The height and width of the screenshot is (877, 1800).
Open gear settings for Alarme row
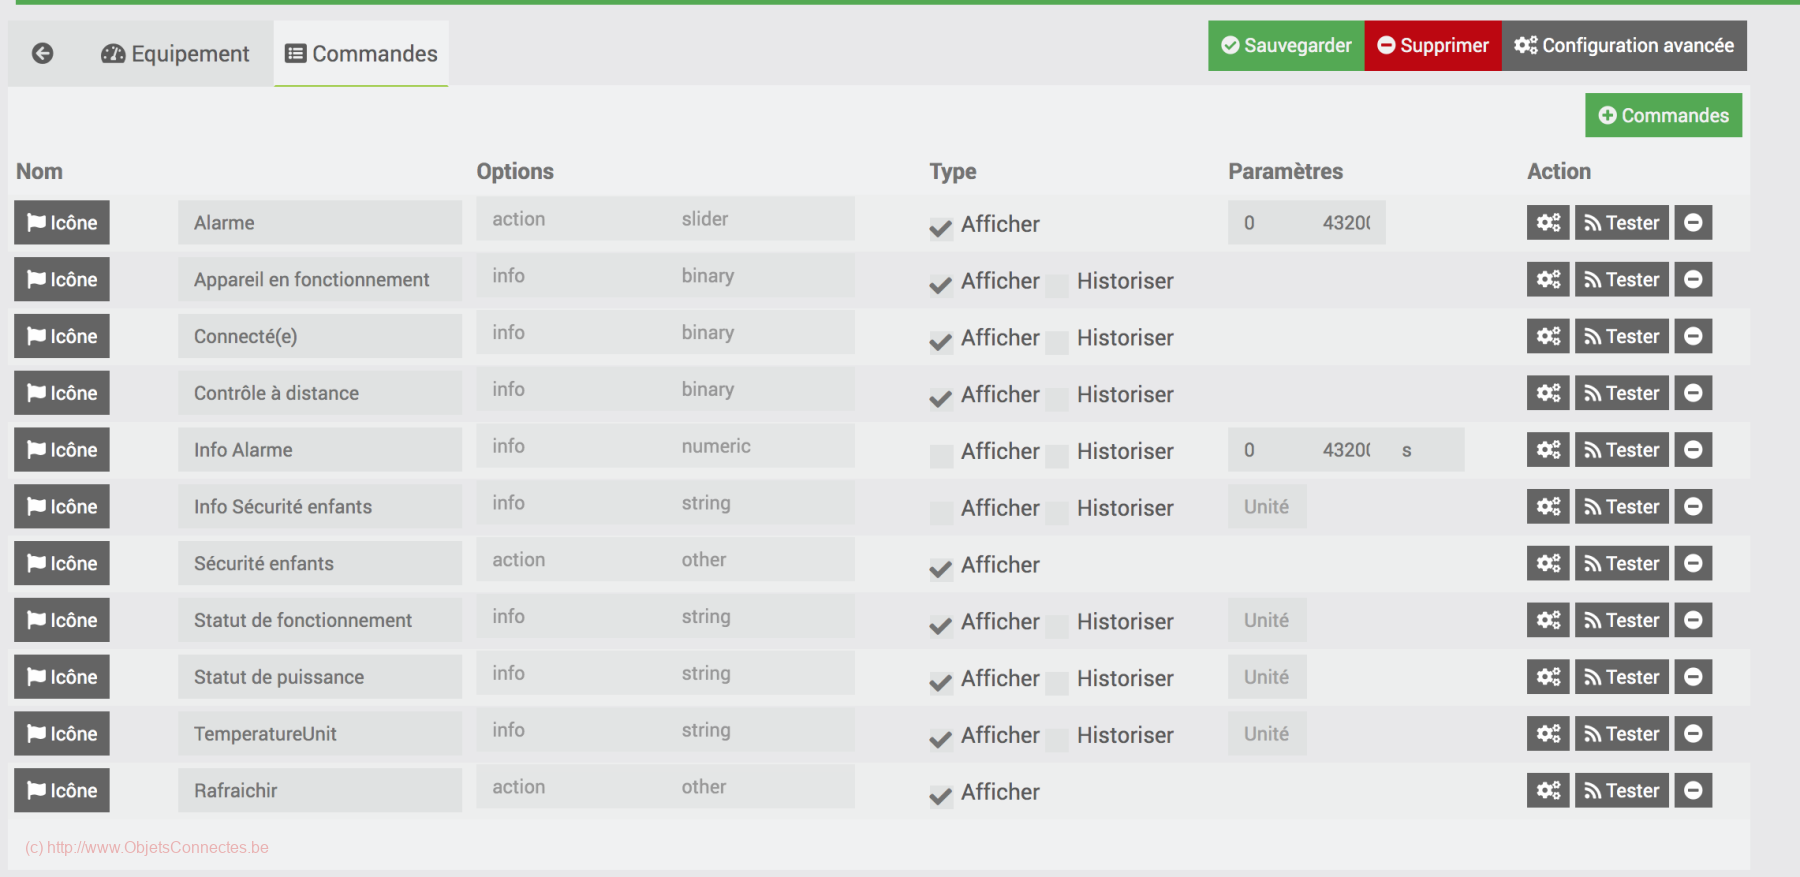pos(1548,222)
